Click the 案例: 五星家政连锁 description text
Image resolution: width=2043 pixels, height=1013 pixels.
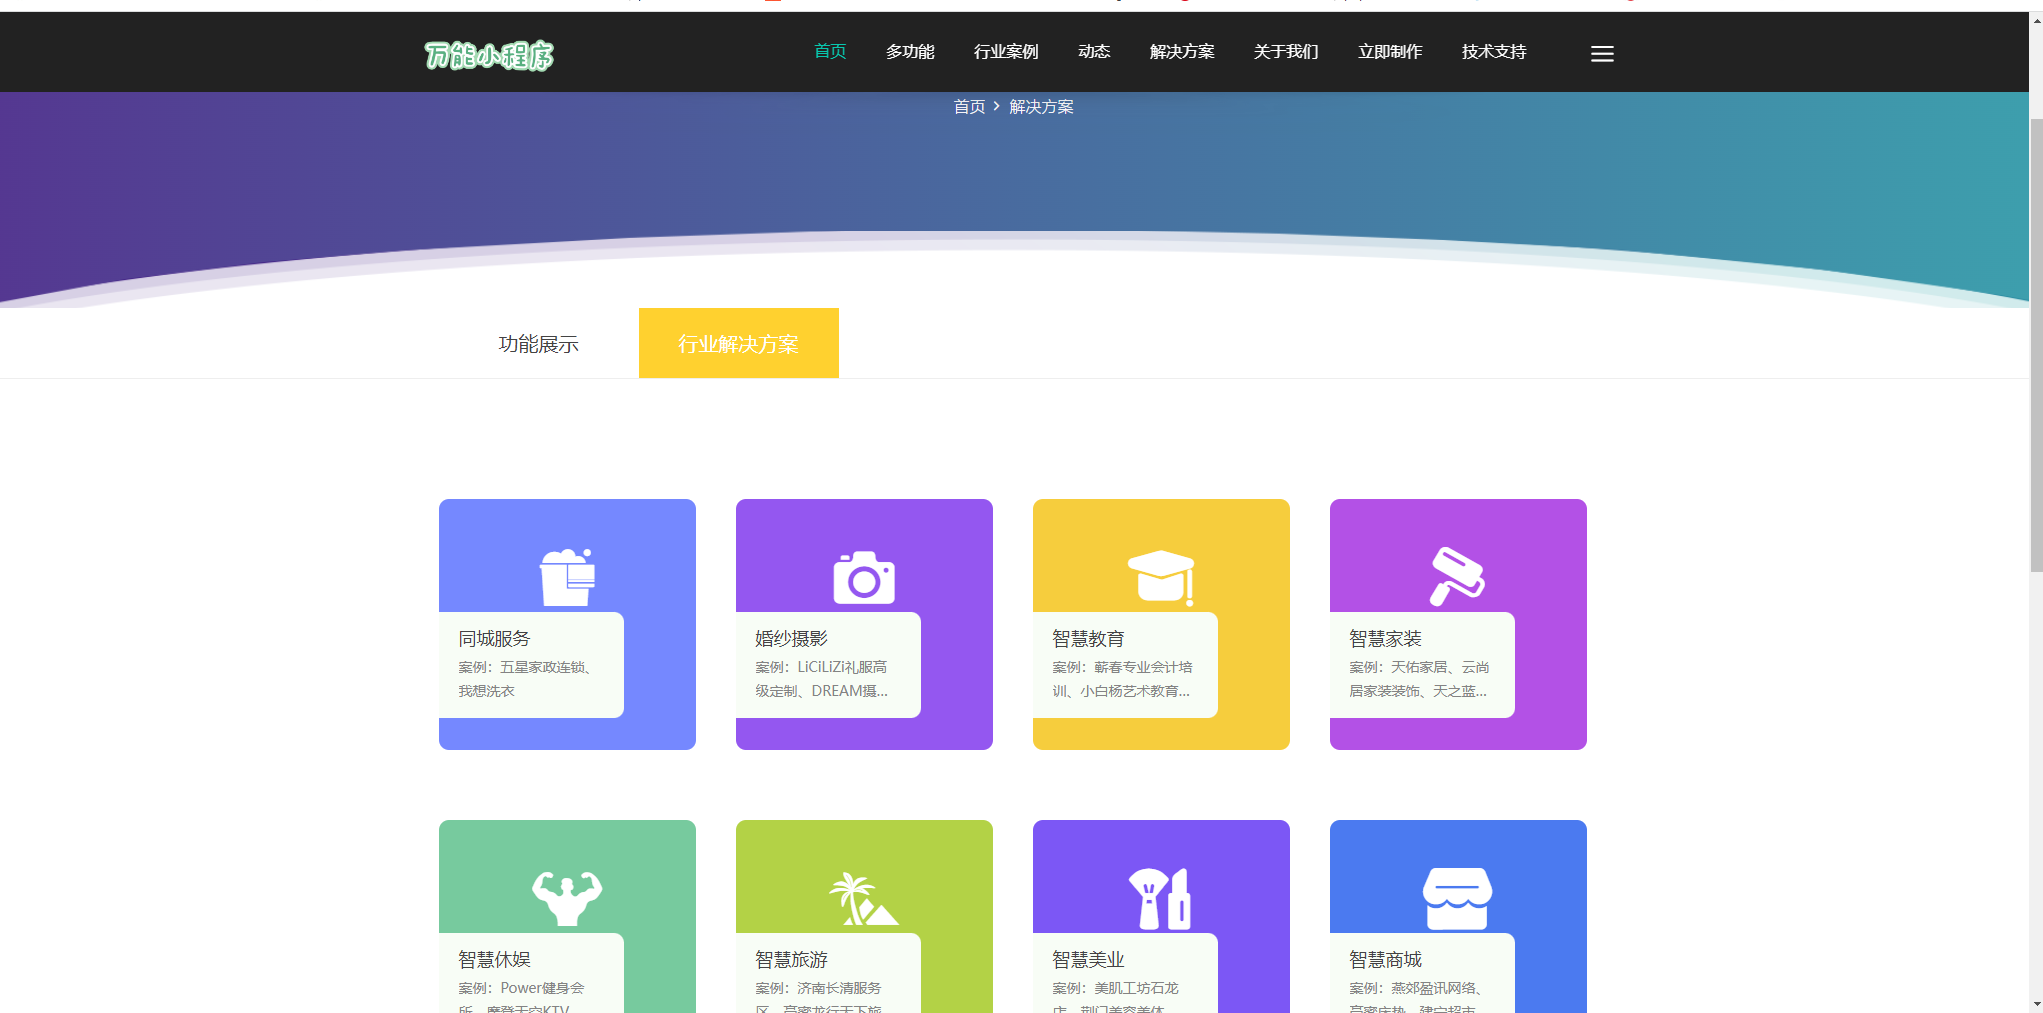click(x=527, y=679)
